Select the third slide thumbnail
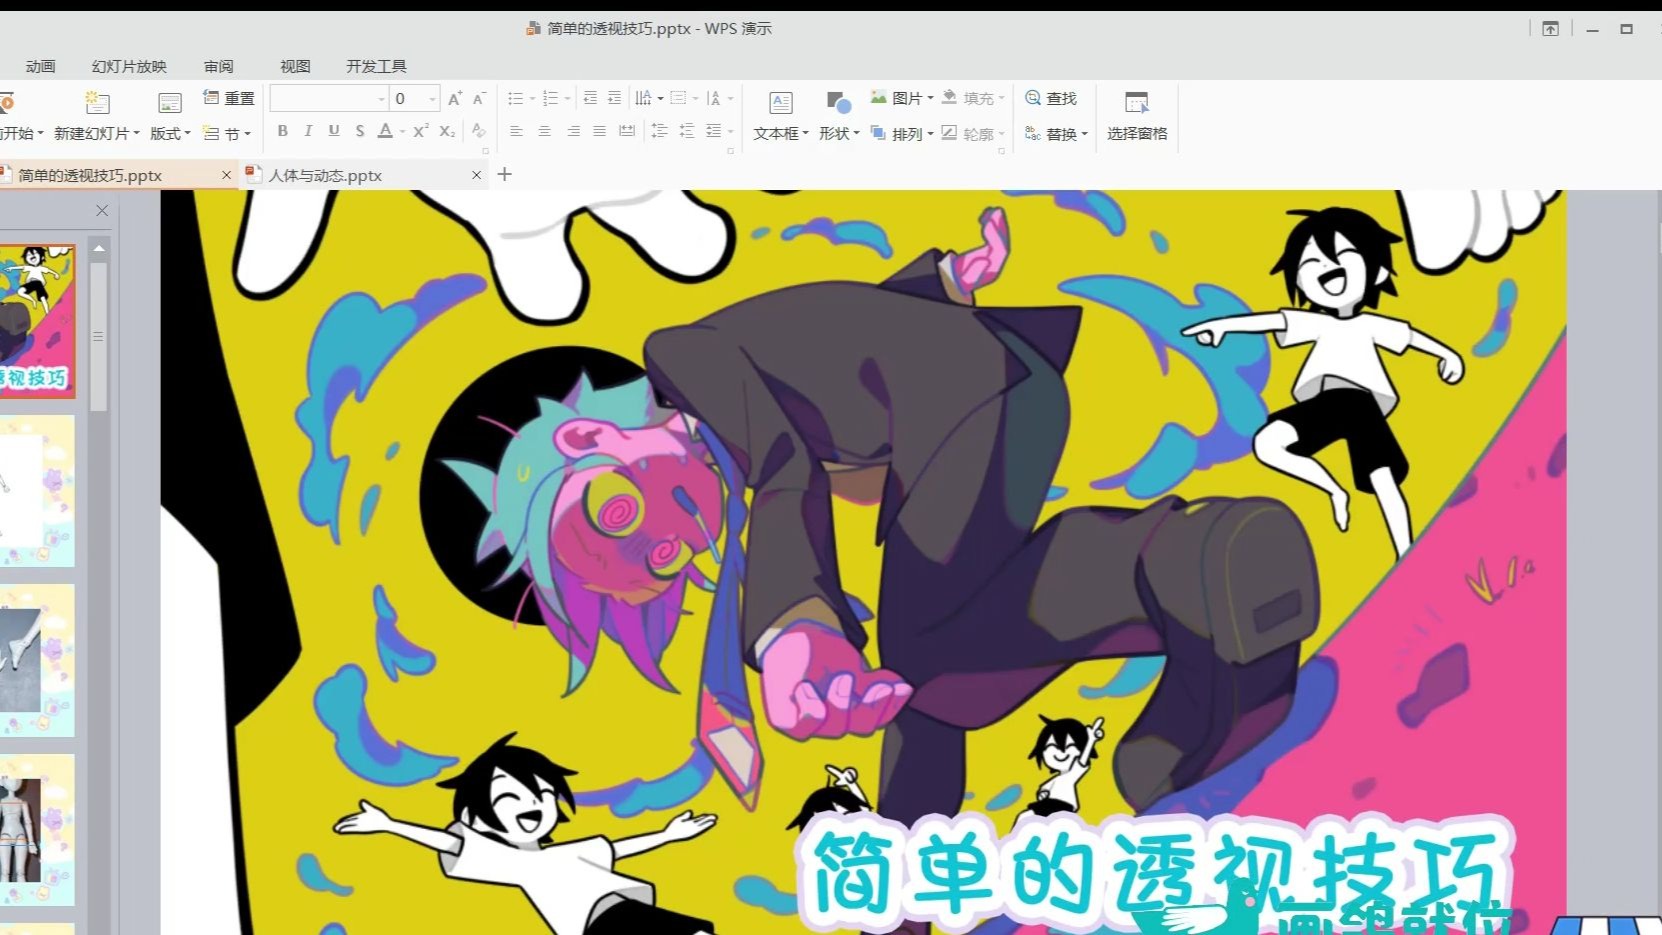The height and width of the screenshot is (935, 1662). 37,661
